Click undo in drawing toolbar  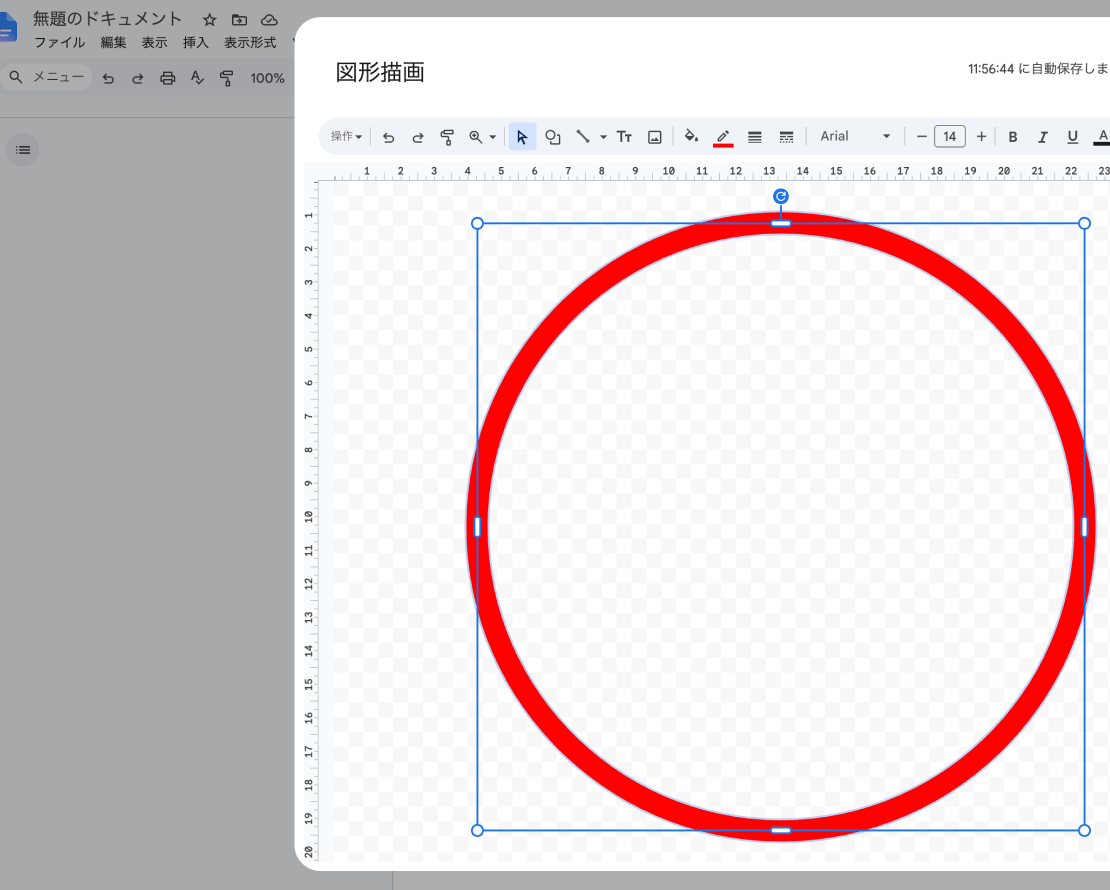(388, 137)
